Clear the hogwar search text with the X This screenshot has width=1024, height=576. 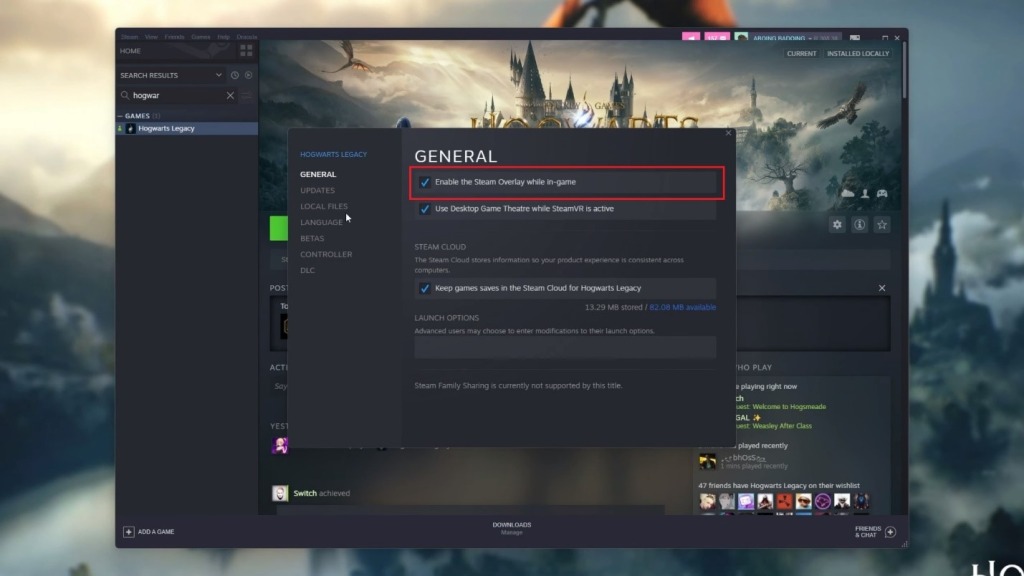tap(231, 95)
